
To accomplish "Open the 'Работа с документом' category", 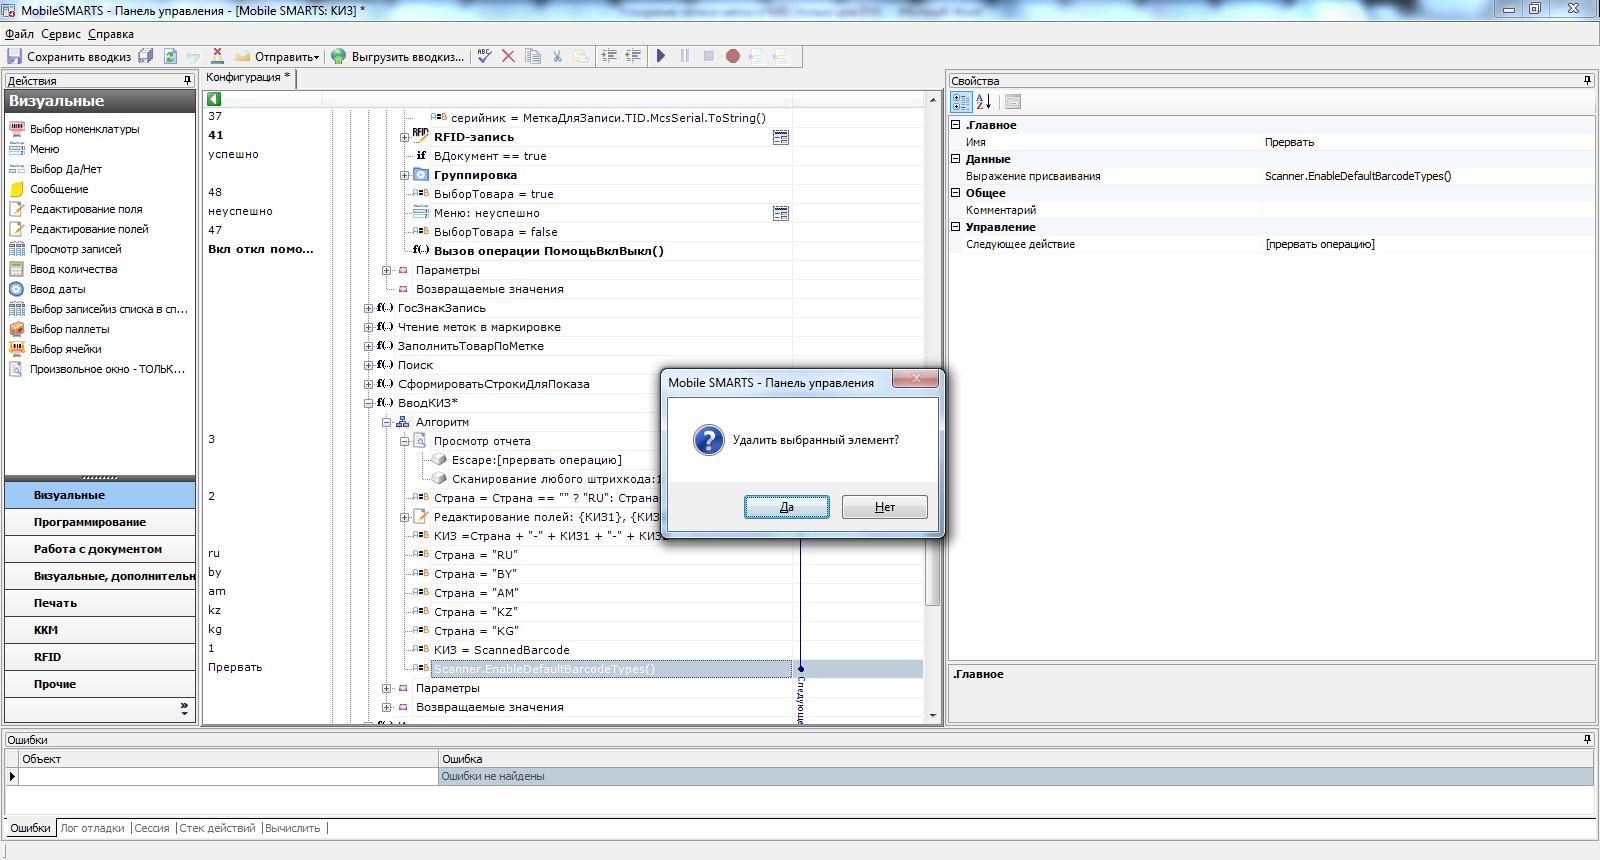I will click(100, 549).
